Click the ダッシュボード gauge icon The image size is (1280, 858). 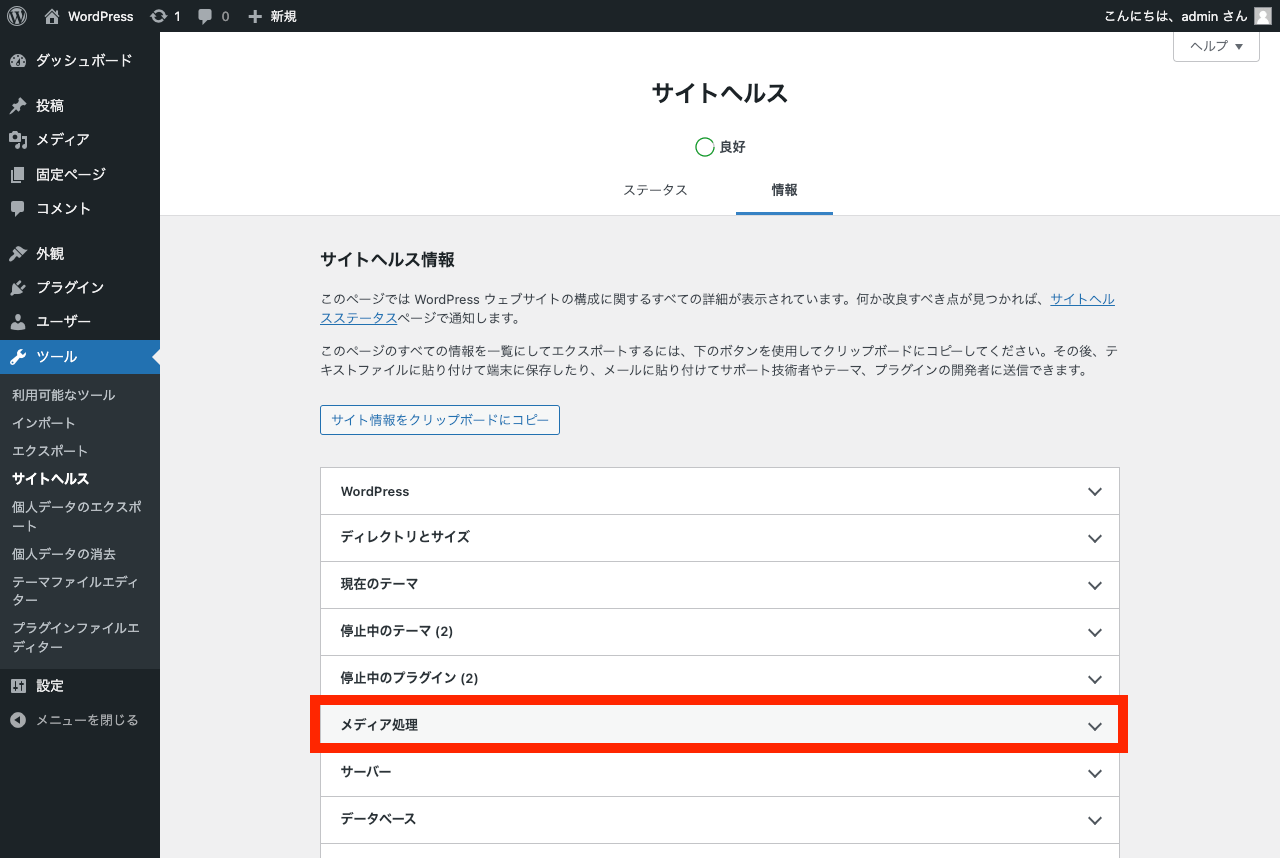tap(18, 61)
